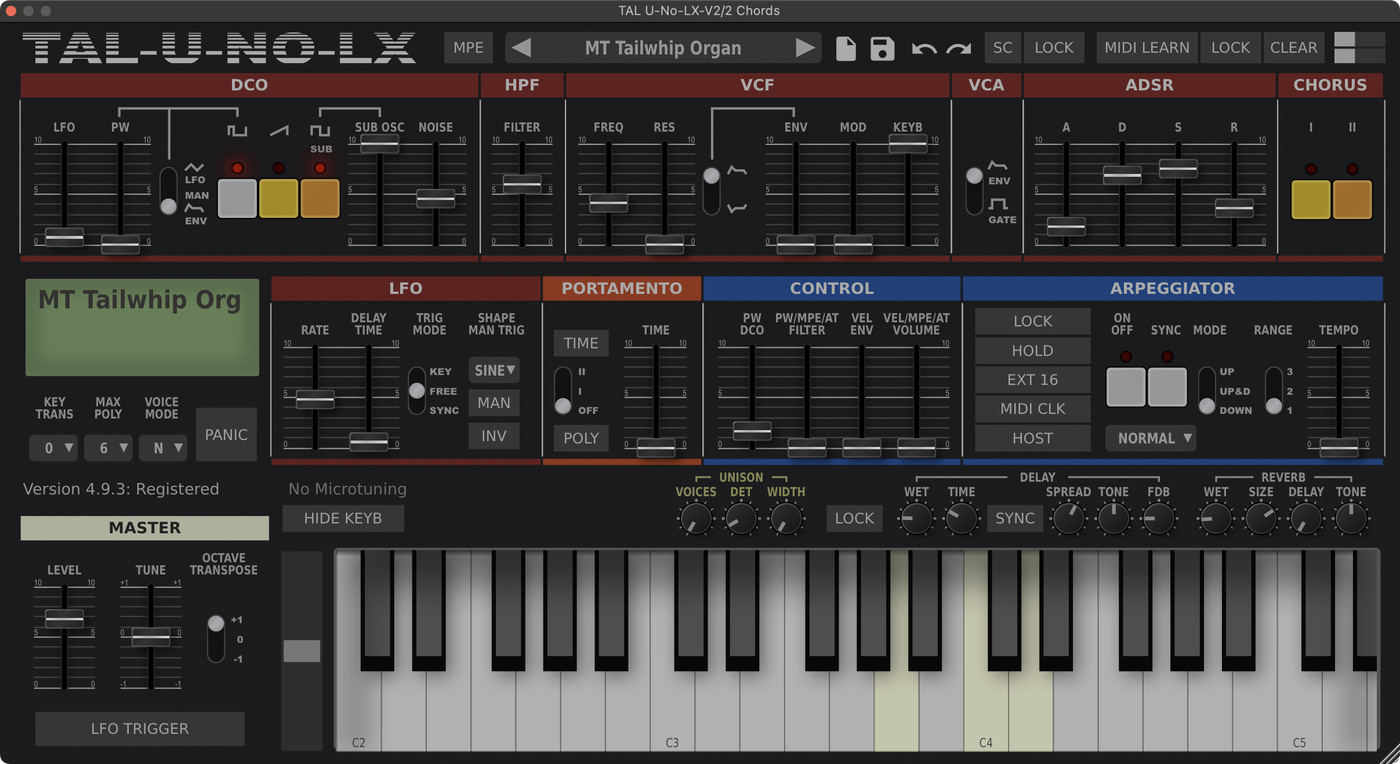This screenshot has height=764, width=1400.
Task: Toggle the DCO sawtooth wave button
Action: 279,198
